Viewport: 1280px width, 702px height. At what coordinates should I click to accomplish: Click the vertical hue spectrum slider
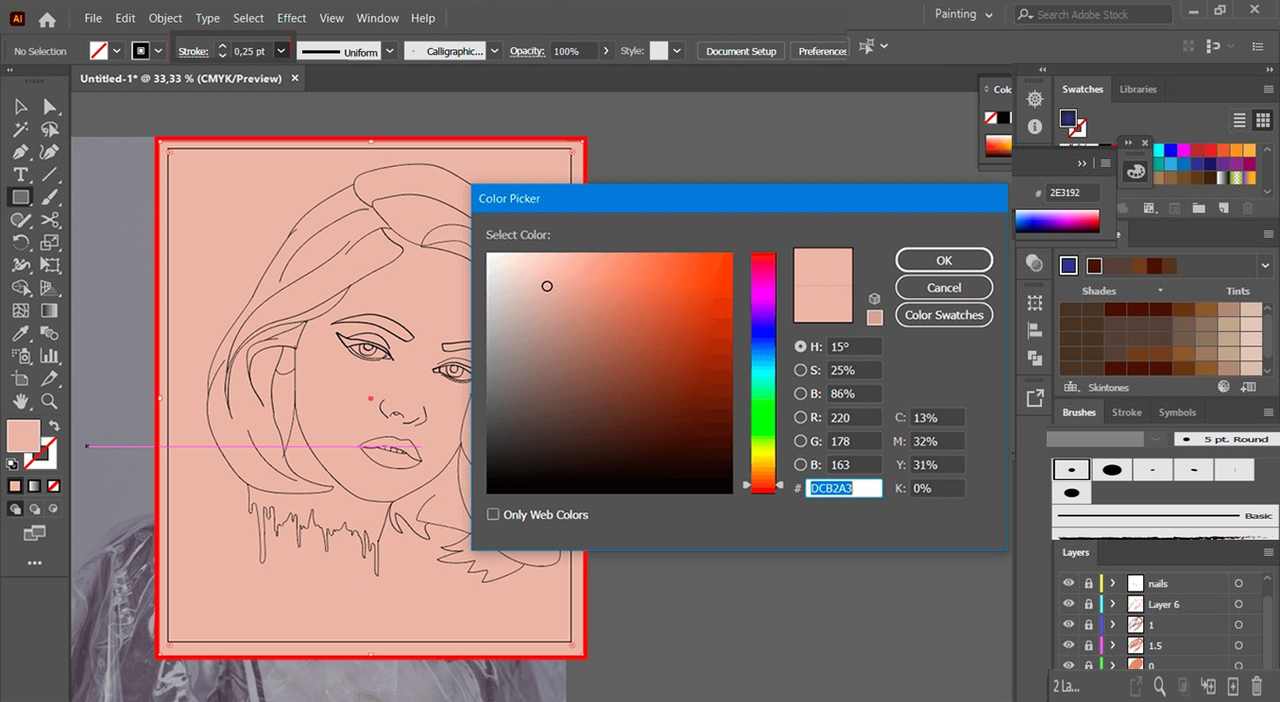pyautogui.click(x=763, y=373)
